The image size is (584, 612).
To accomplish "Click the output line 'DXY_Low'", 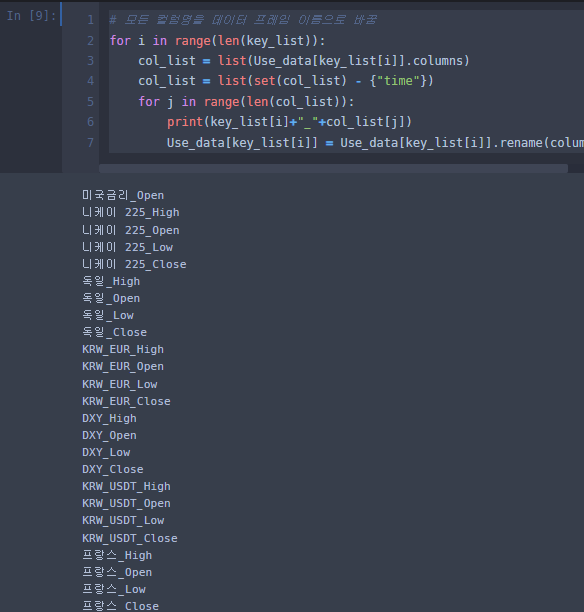I will 106,452.
